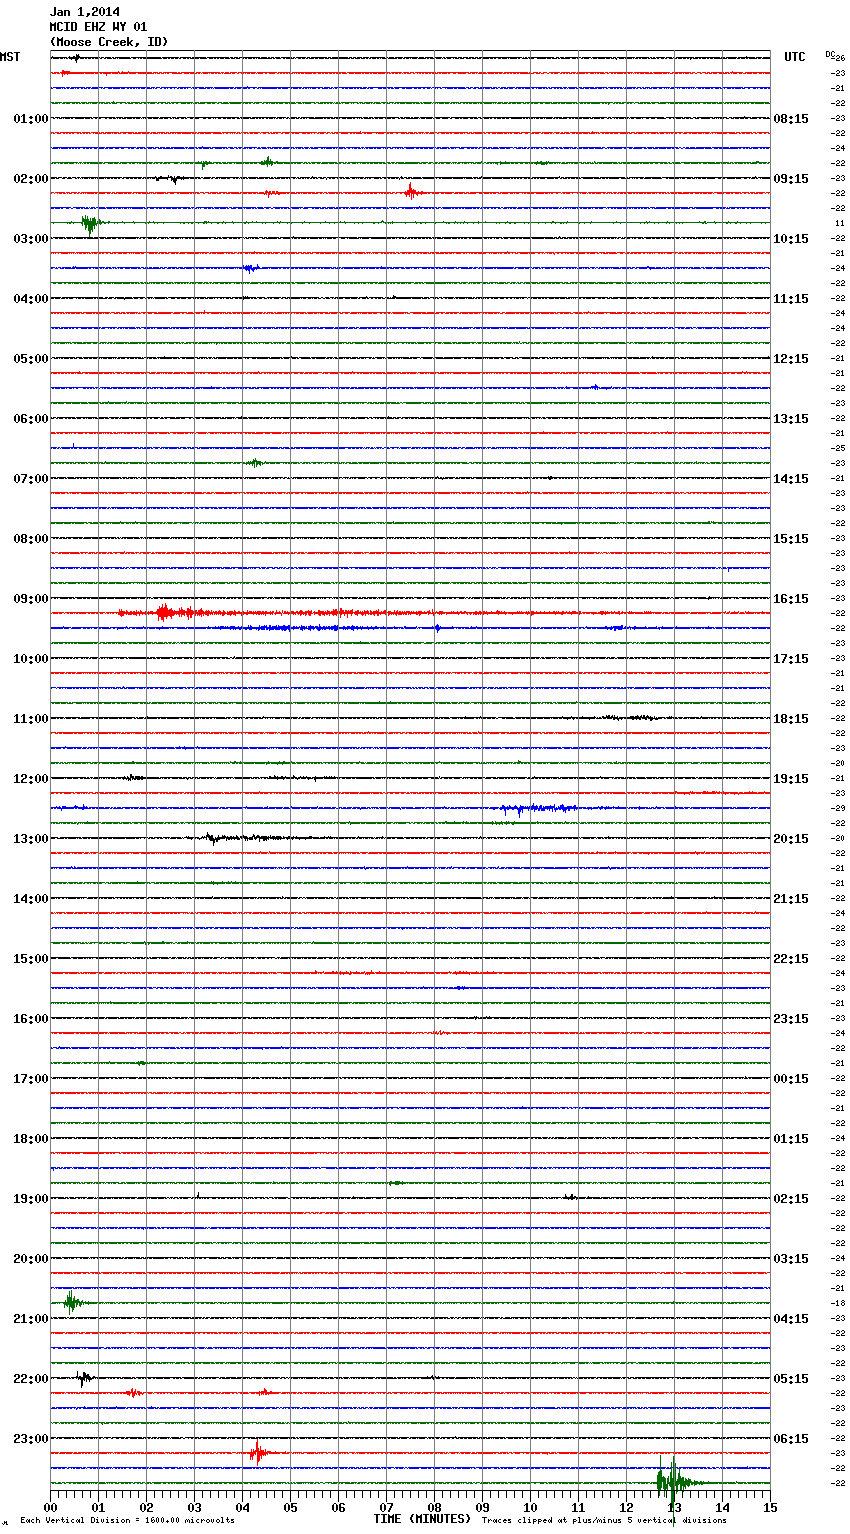Screen dimensions: 850x1534
Task: Click the 22:15 UTC time label
Action: point(791,959)
